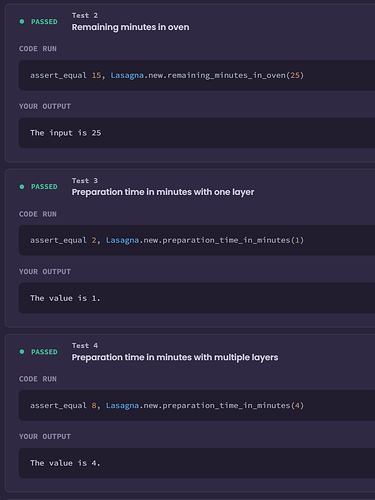Click the YOUR OUTPUT heading in Test 3
Viewport: 375px width, 500px height.
45,272
